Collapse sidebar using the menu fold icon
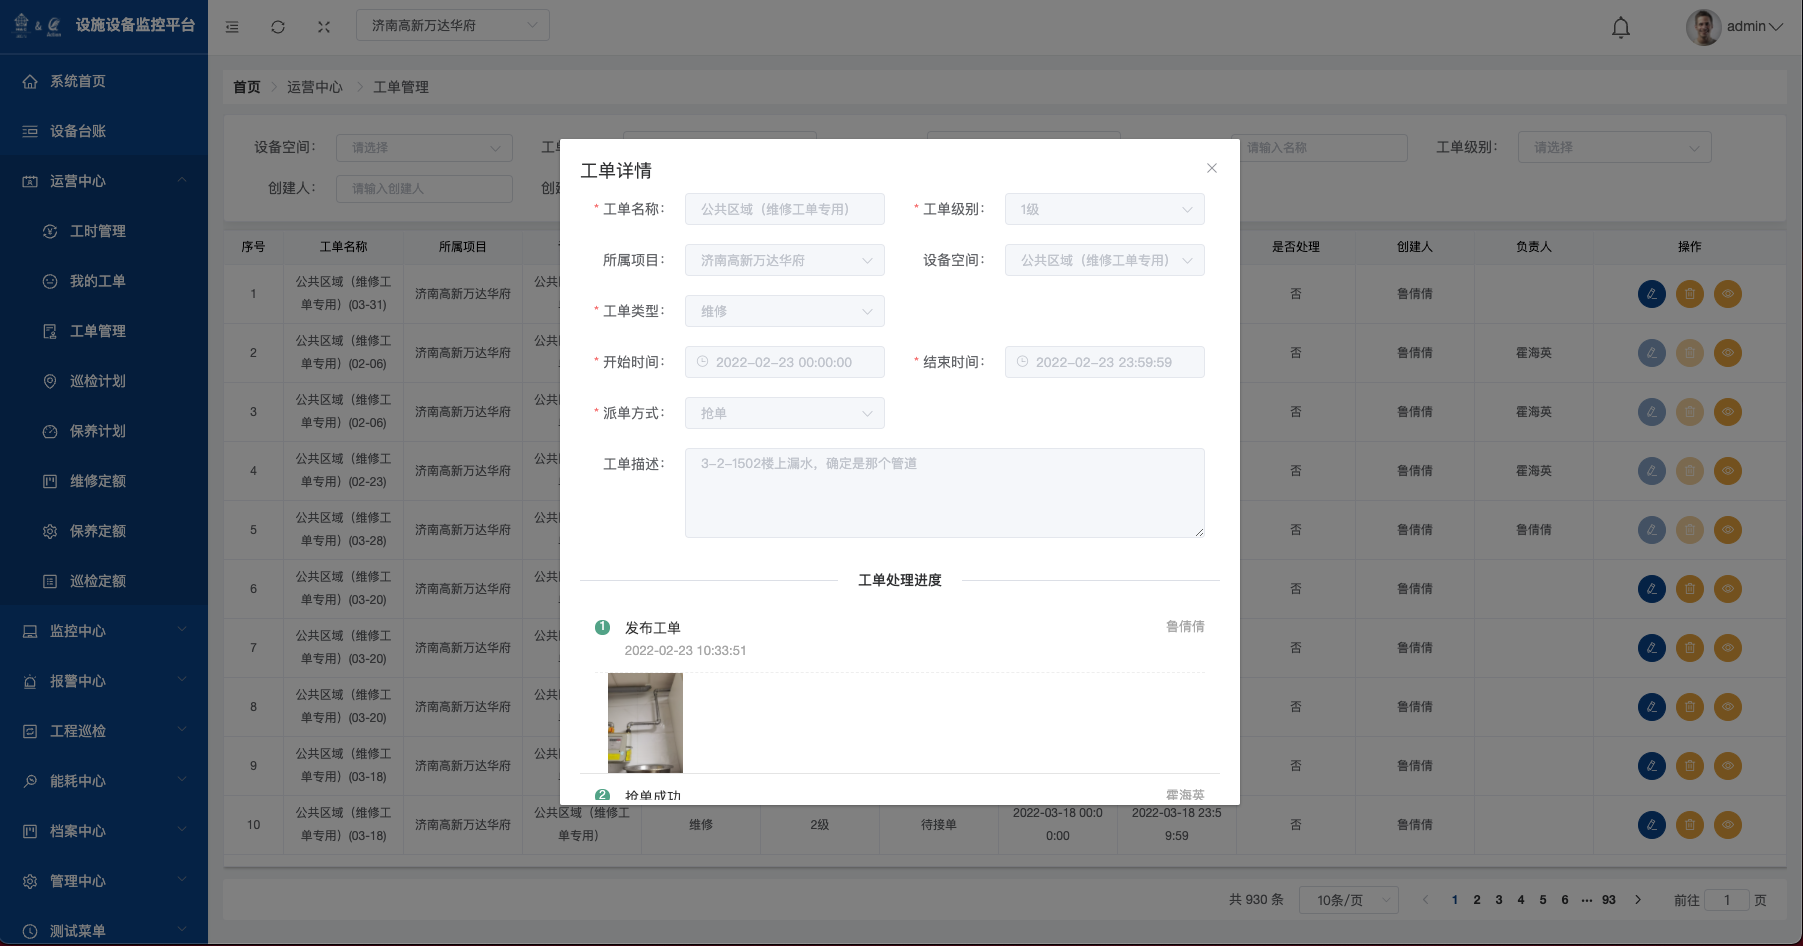 click(x=232, y=27)
